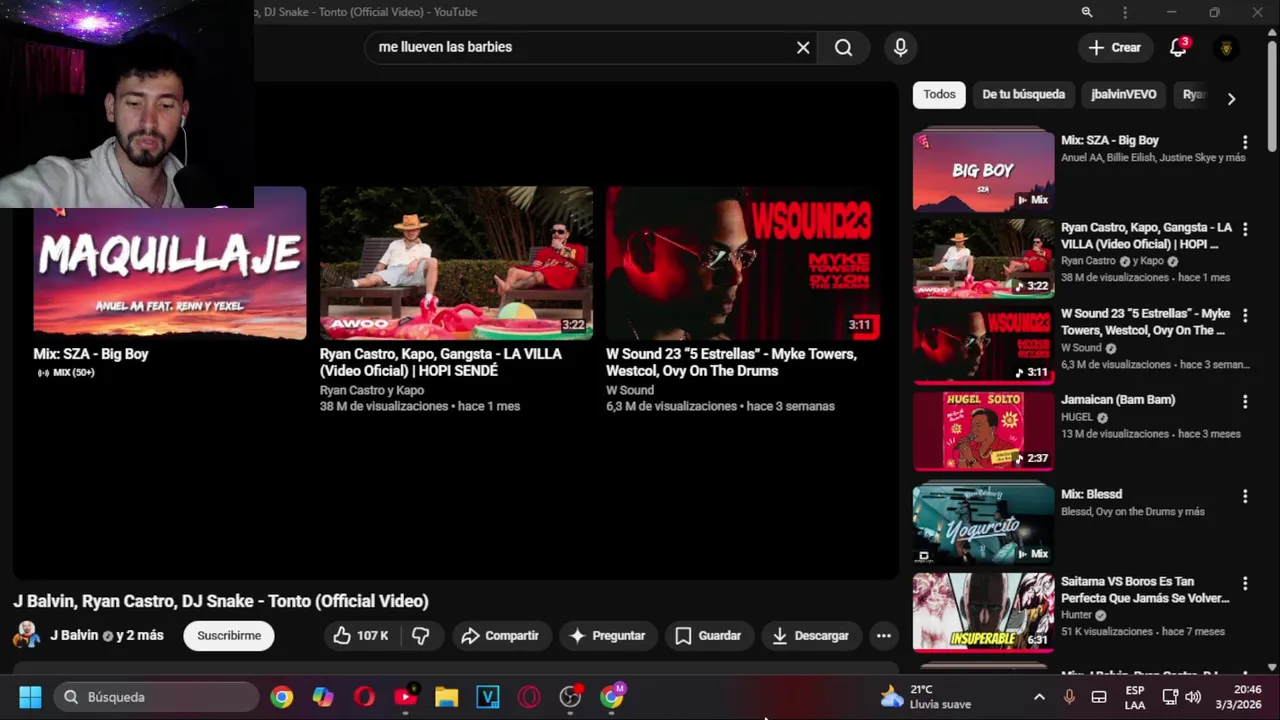The image size is (1280, 720).
Task: Open the Crear menu
Action: coord(1114,47)
